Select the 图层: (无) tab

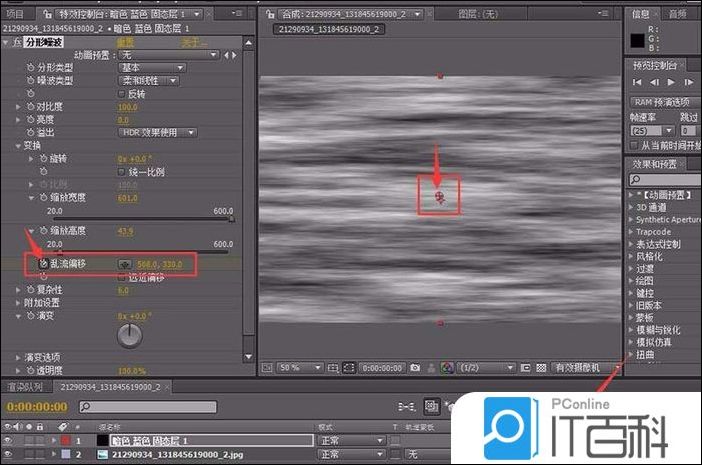point(478,14)
